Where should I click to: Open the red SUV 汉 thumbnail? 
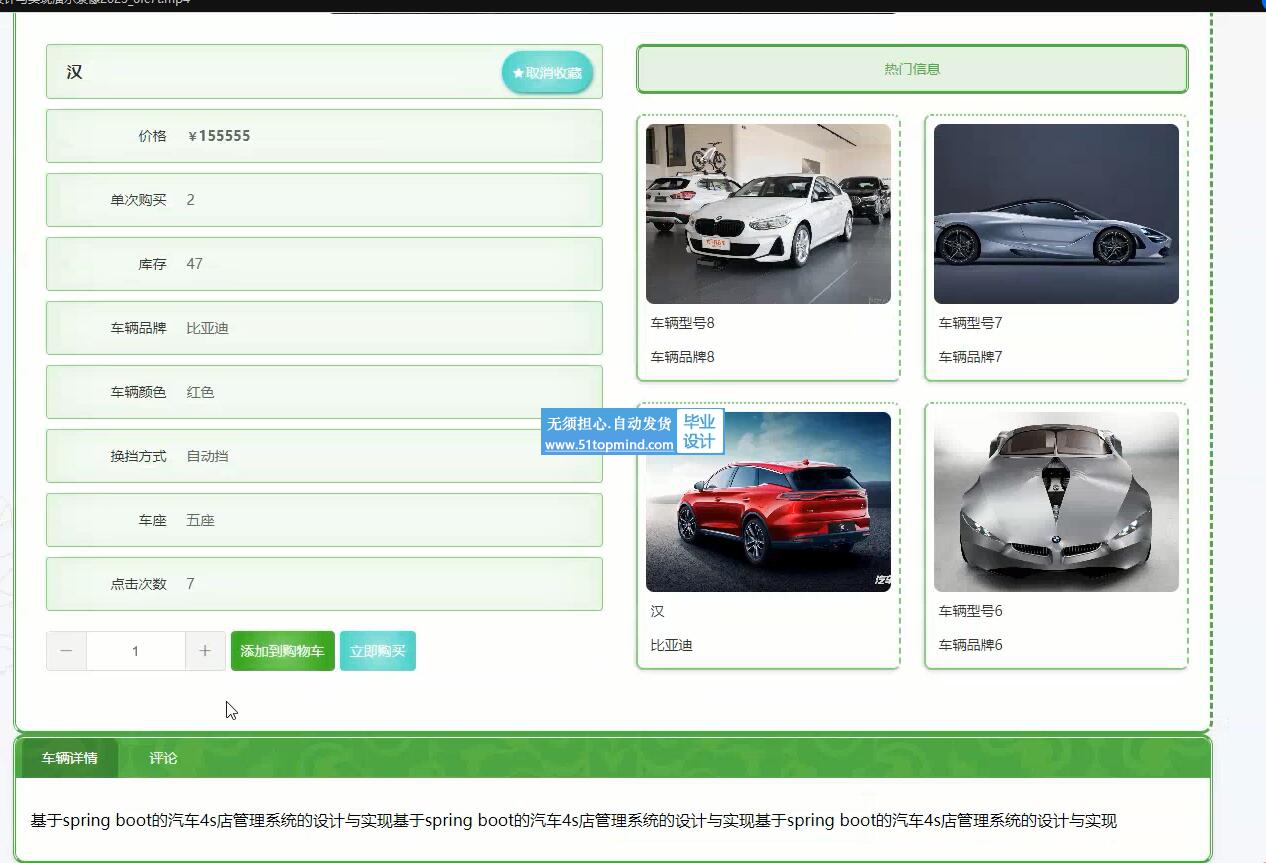[768, 502]
